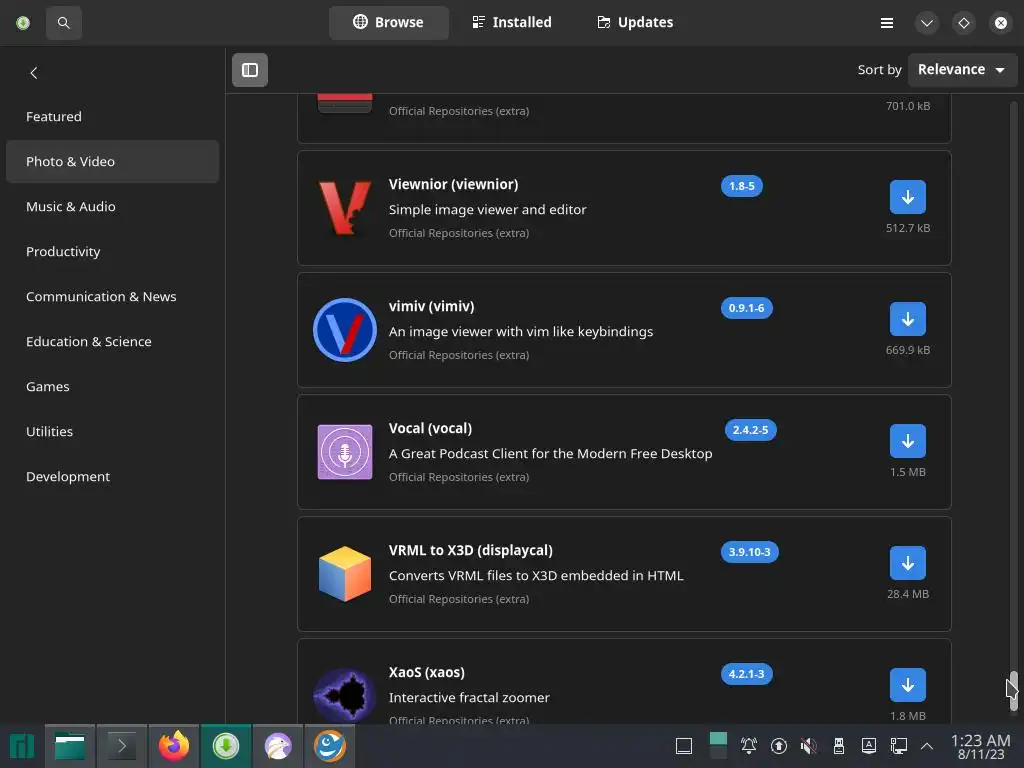Open removable devices tray icon
This screenshot has width=1024, height=768.
click(x=839, y=746)
